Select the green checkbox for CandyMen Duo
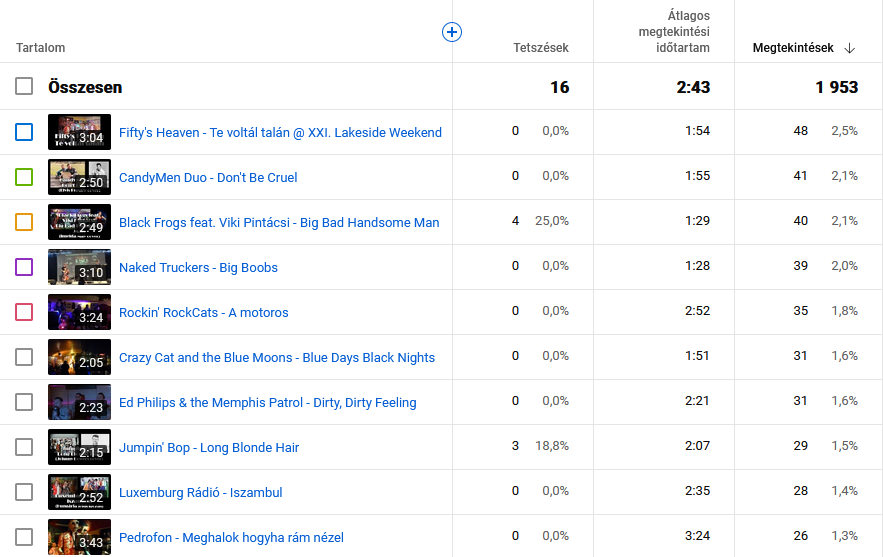 tap(24, 177)
